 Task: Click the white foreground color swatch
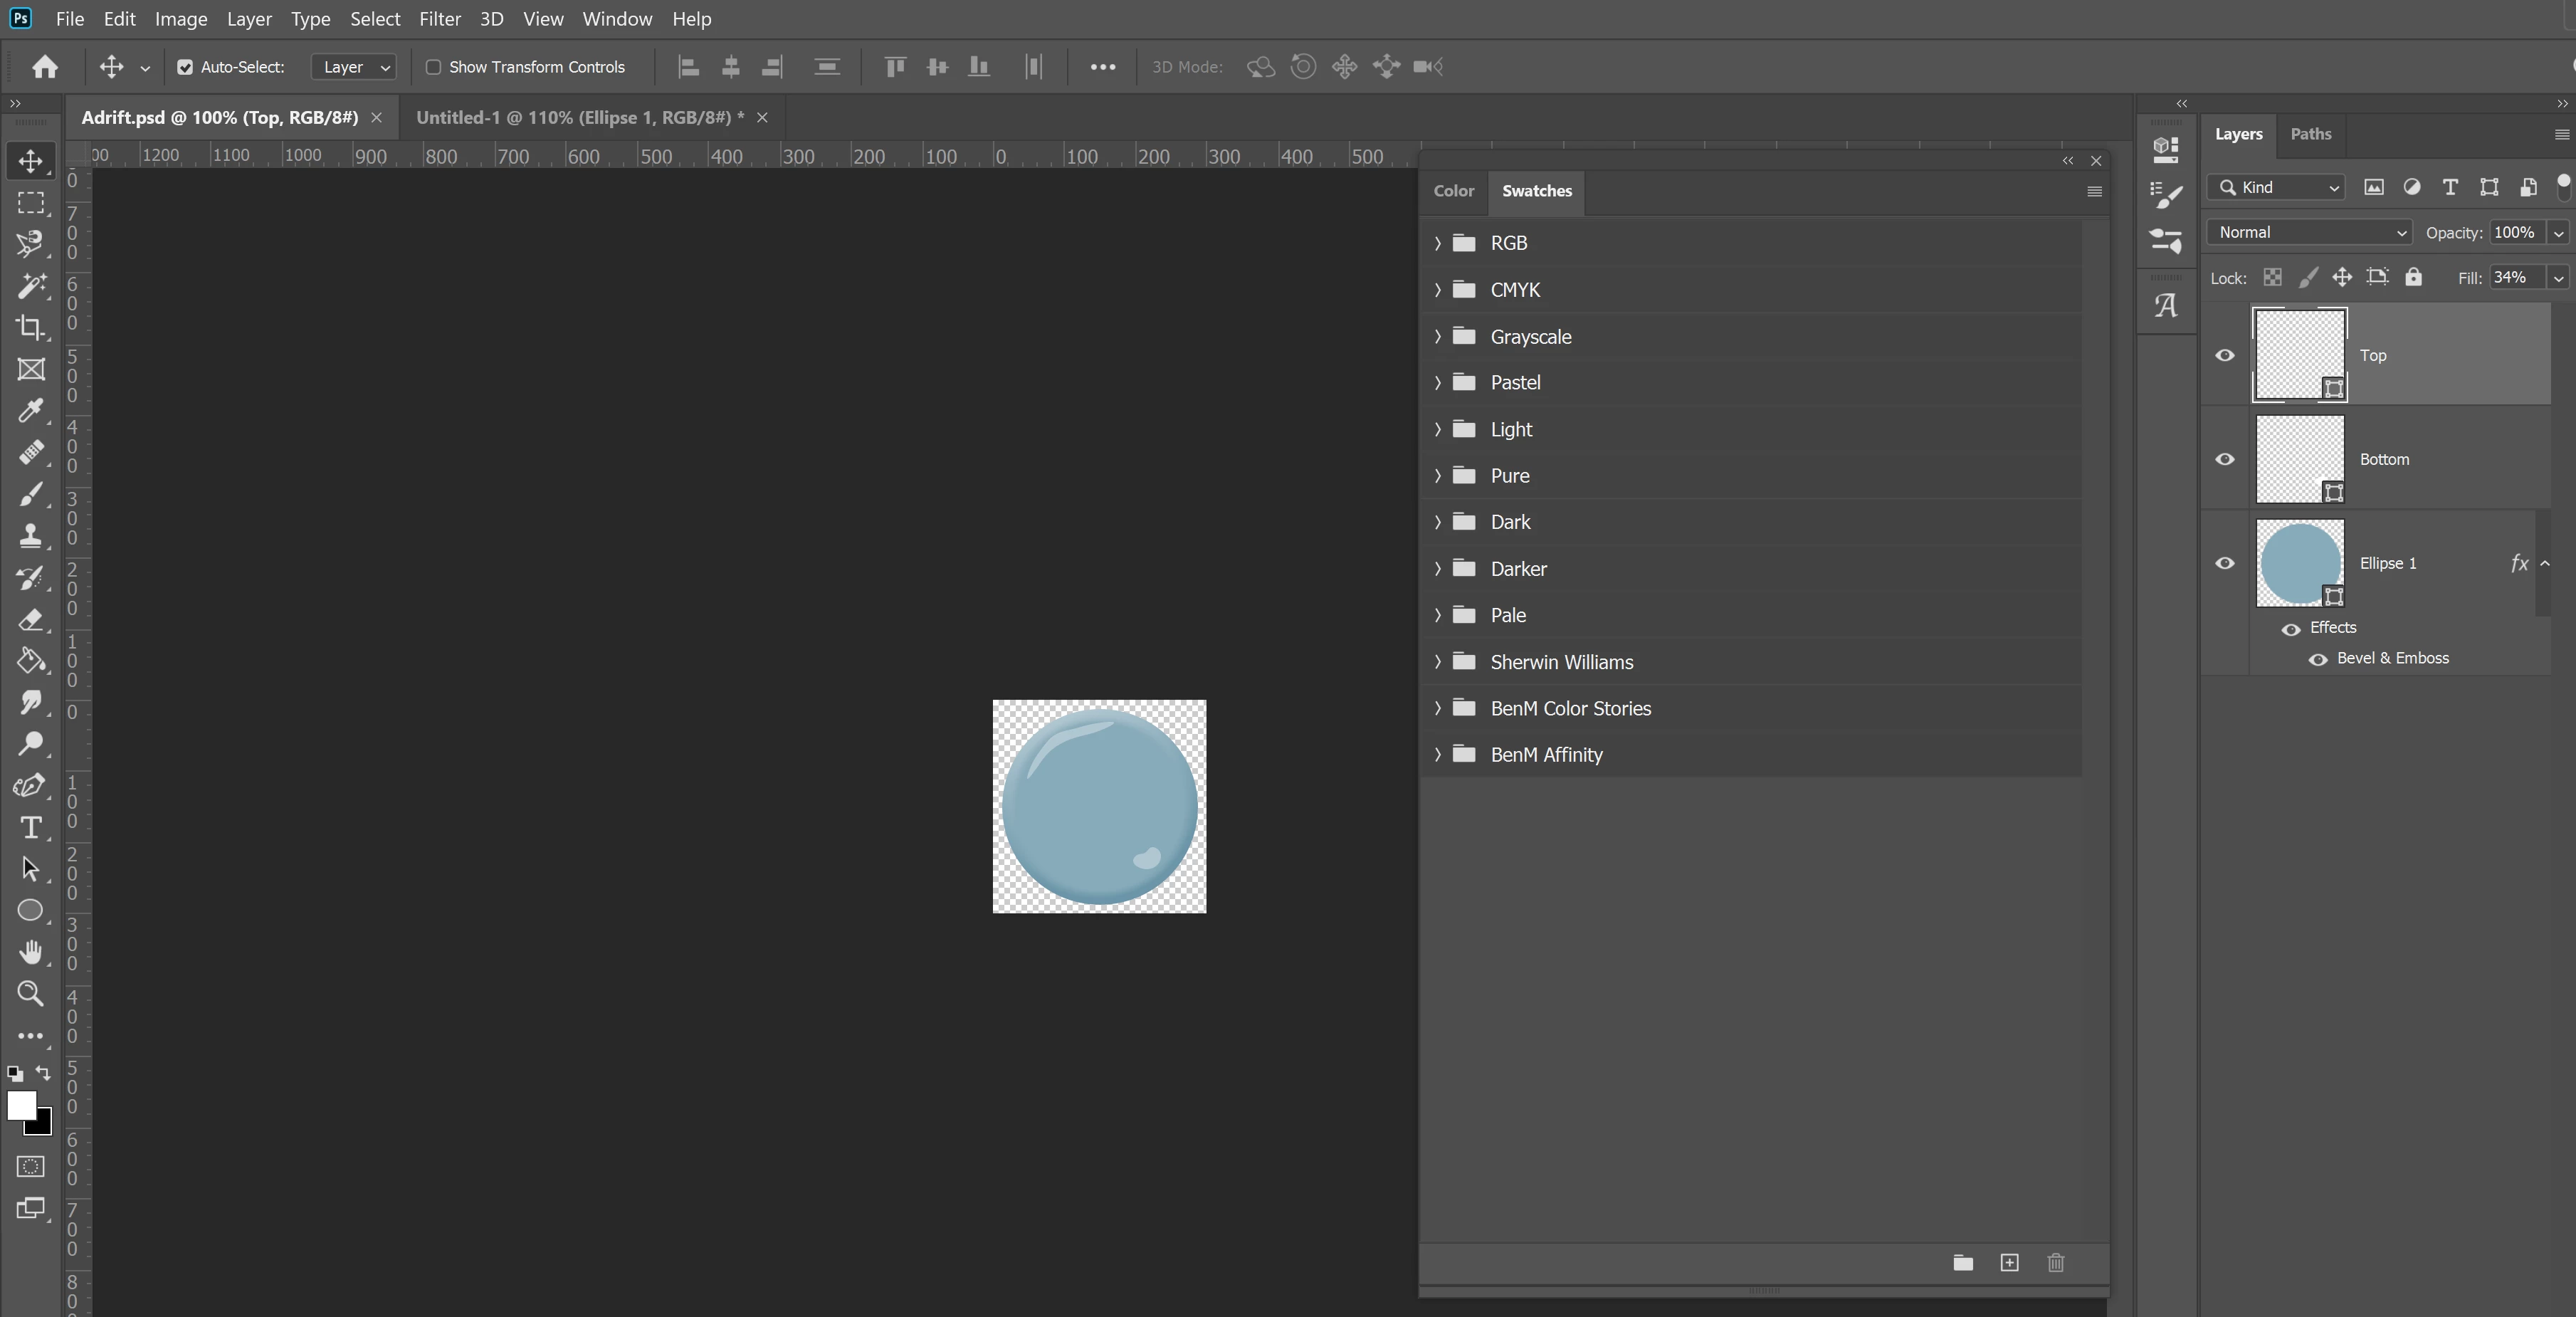(x=20, y=1104)
